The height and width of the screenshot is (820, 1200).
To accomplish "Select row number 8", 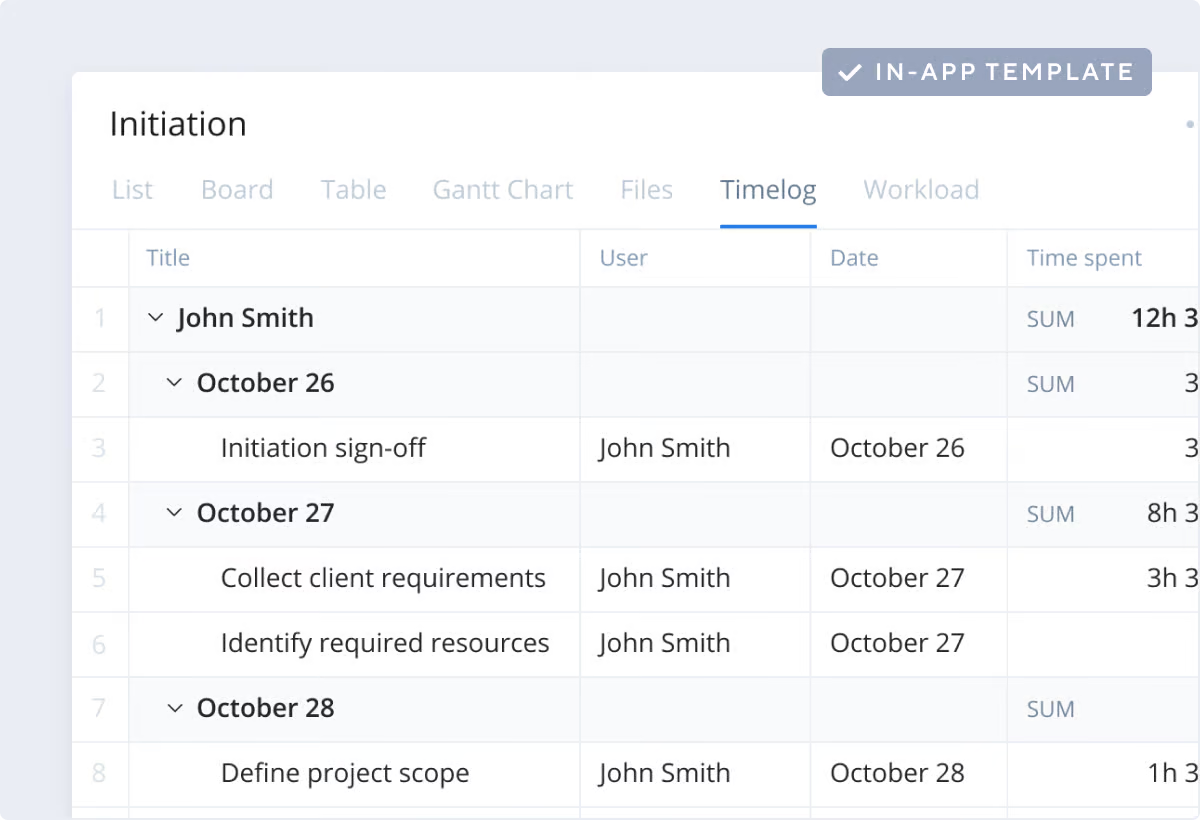I will [99, 773].
